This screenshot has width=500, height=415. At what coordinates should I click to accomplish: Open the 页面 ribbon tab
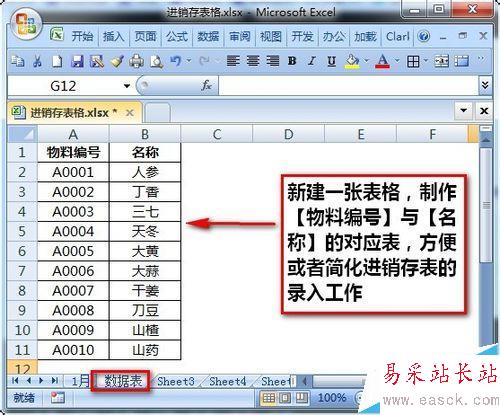[145, 36]
